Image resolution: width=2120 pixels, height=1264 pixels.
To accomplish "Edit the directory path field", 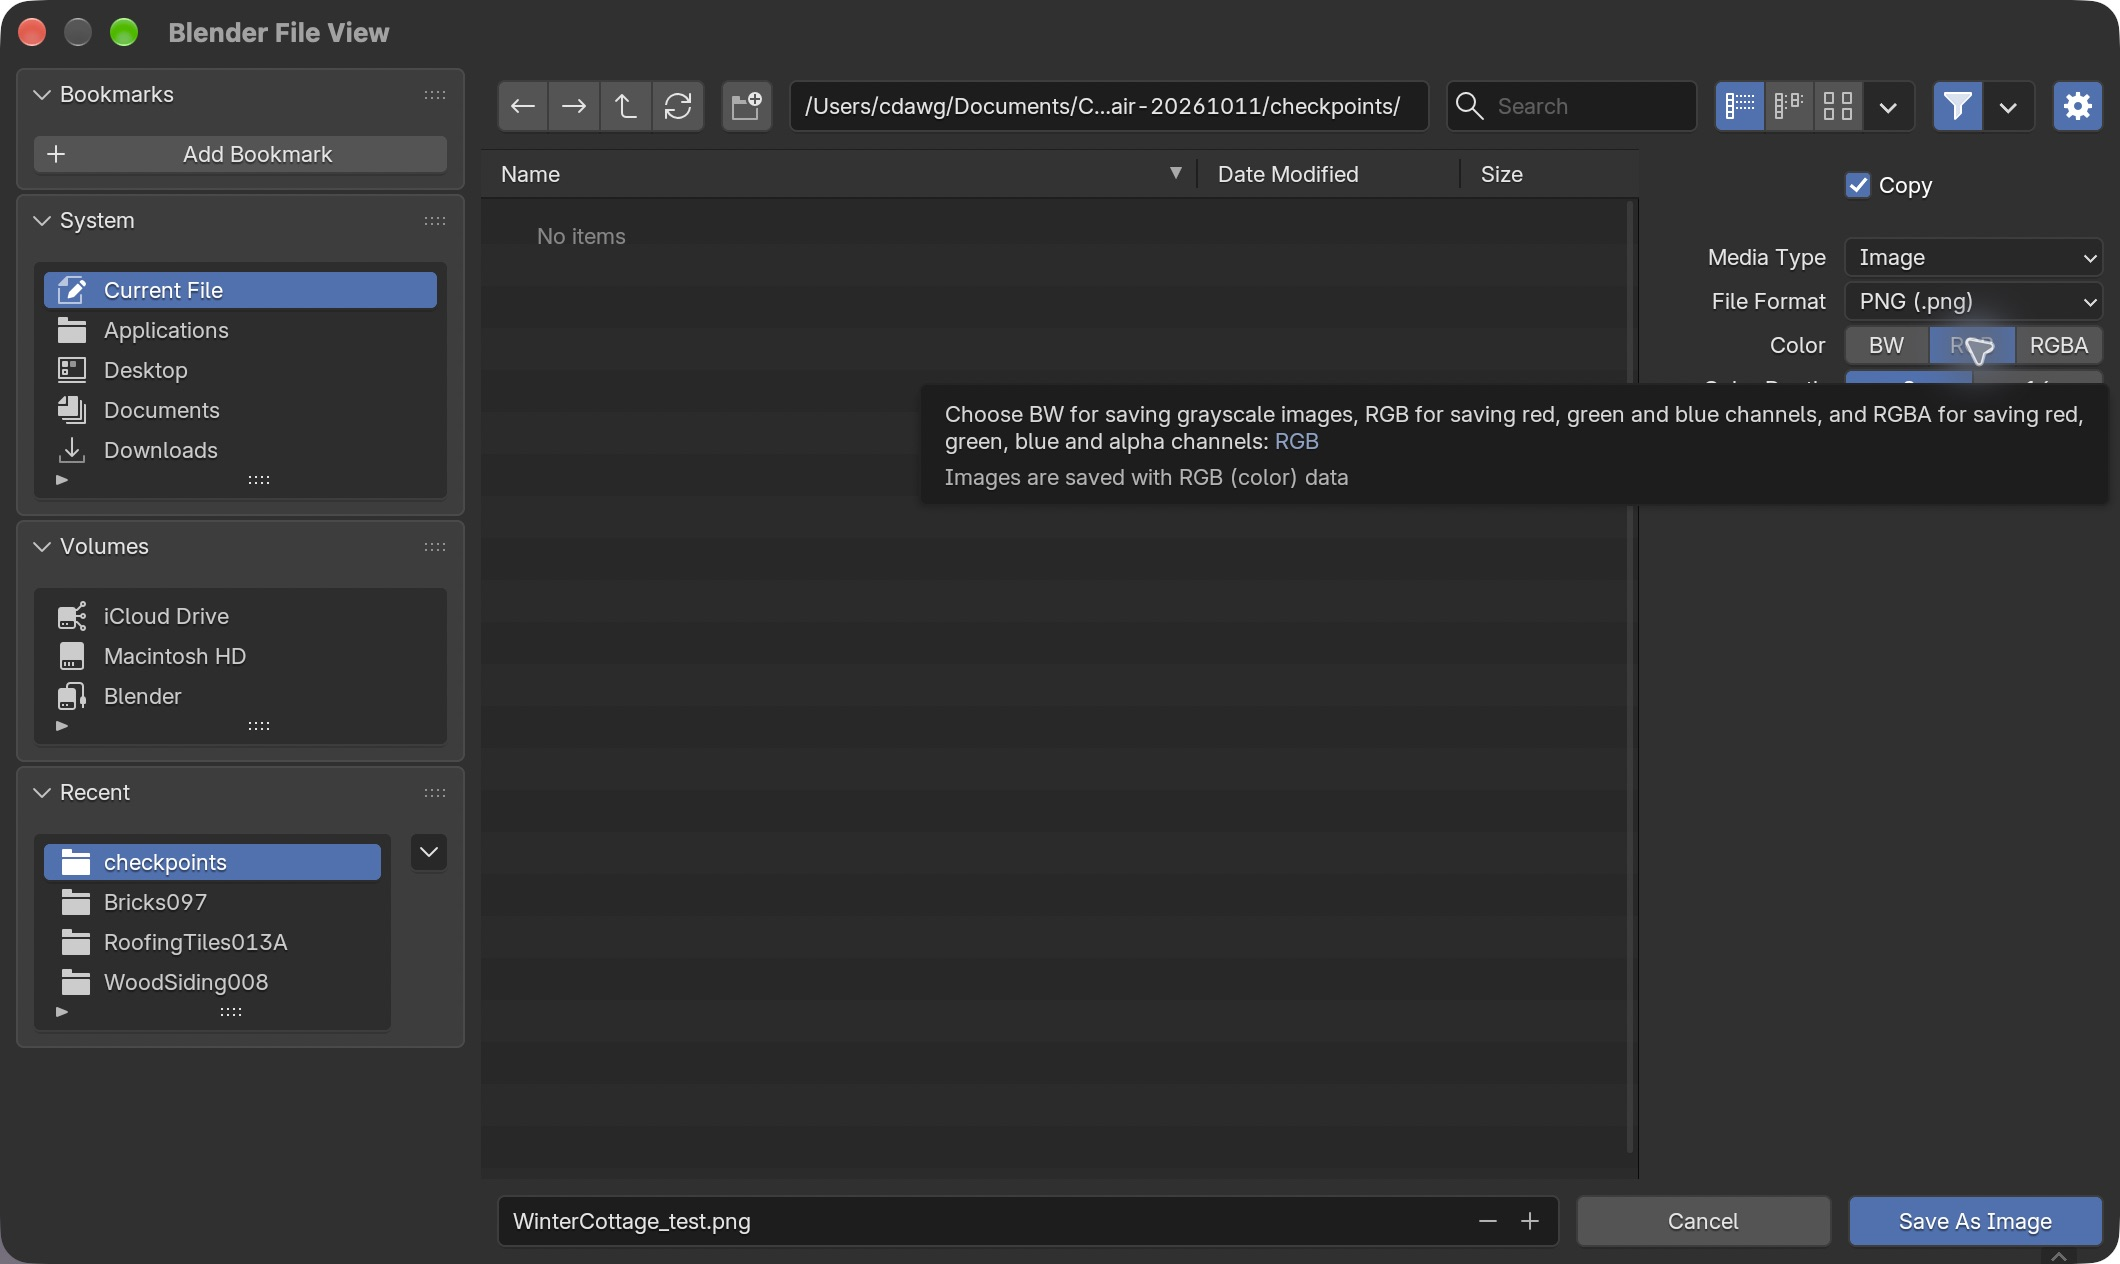I will pyautogui.click(x=1109, y=106).
